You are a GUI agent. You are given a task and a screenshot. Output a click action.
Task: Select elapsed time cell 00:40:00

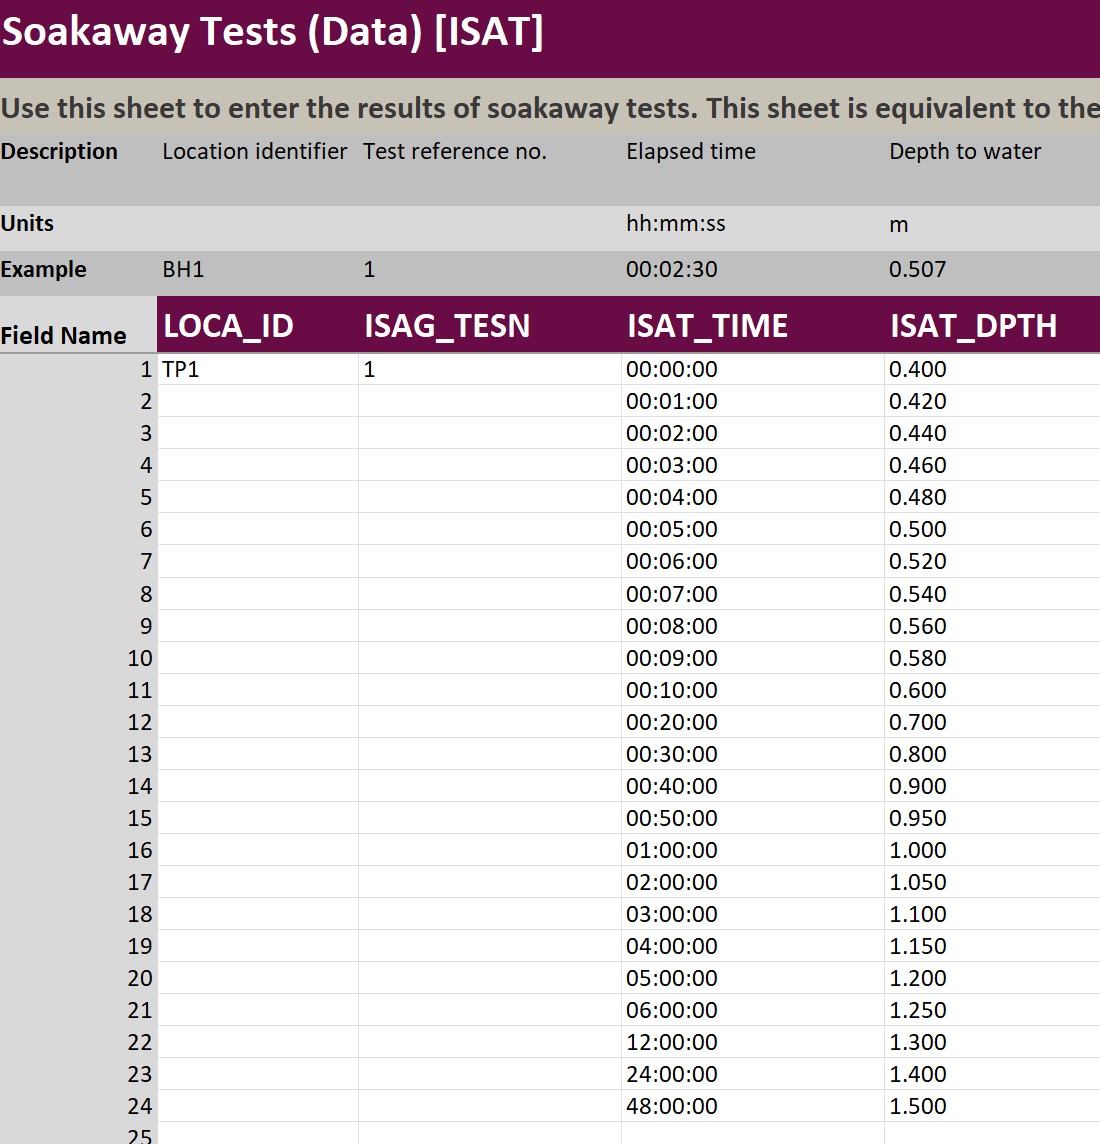pyautogui.click(x=753, y=786)
